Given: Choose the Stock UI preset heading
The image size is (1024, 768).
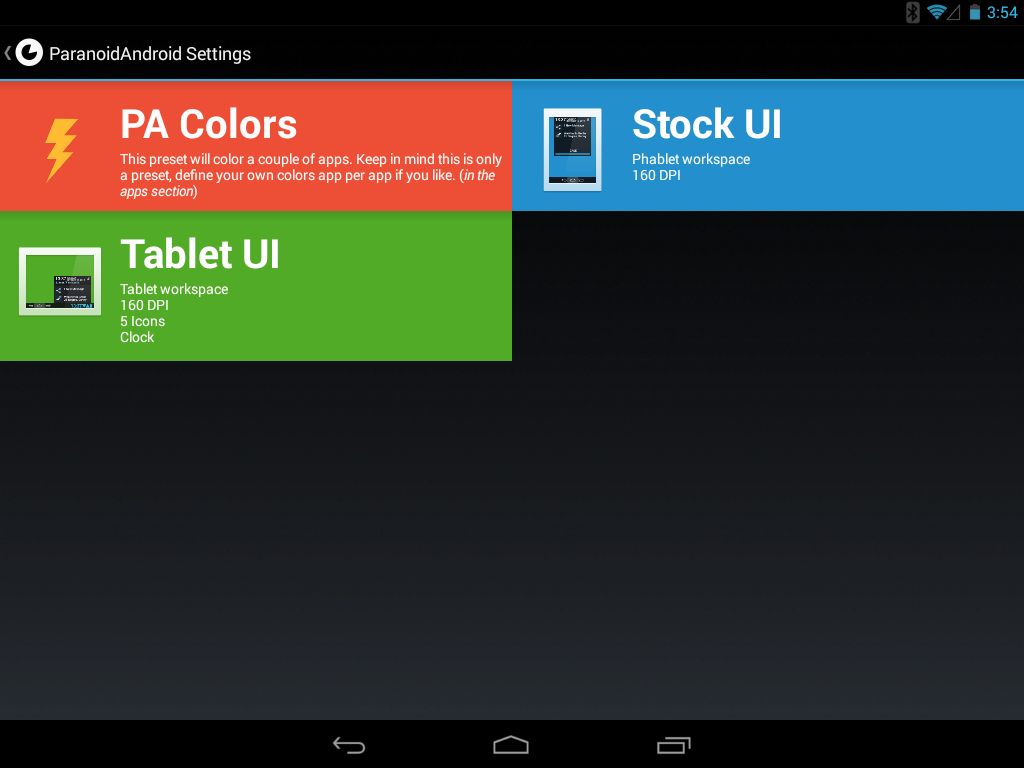Looking at the screenshot, I should click(x=707, y=124).
